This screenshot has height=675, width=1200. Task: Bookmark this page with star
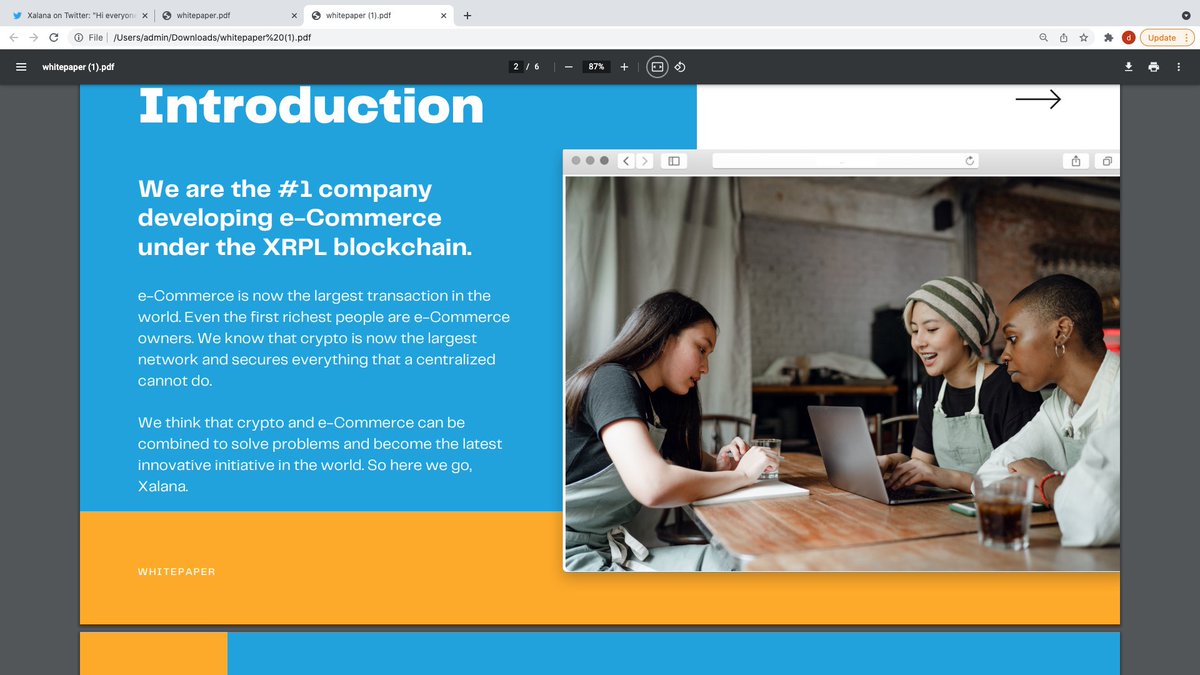click(1084, 37)
